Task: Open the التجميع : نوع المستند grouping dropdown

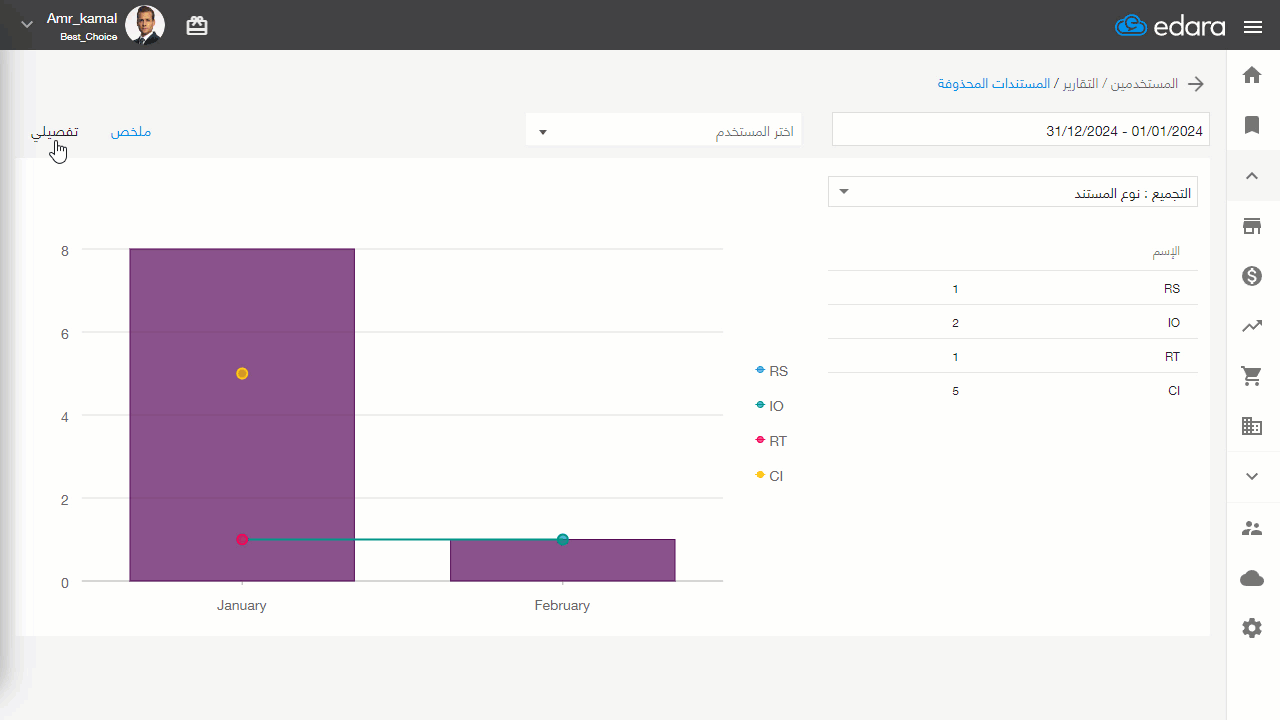Action: point(1013,193)
